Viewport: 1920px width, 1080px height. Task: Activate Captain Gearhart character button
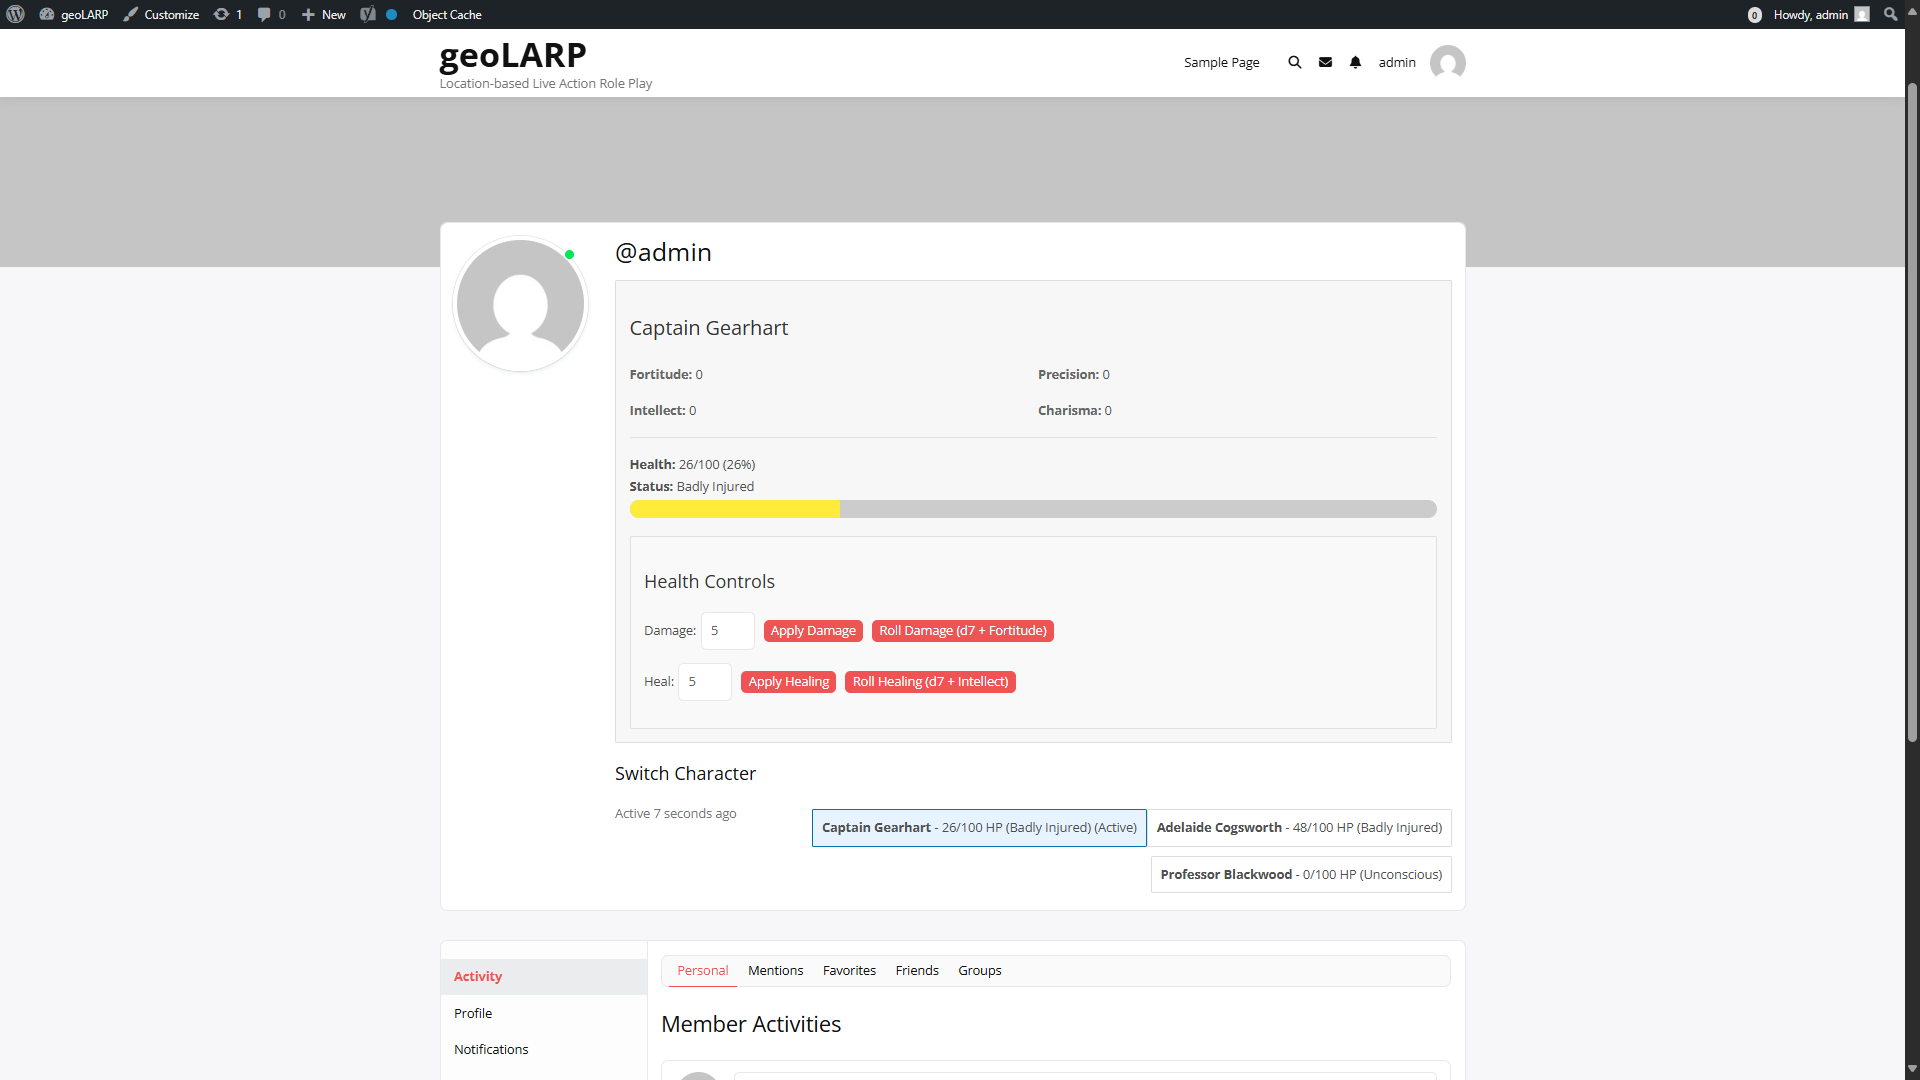978,827
